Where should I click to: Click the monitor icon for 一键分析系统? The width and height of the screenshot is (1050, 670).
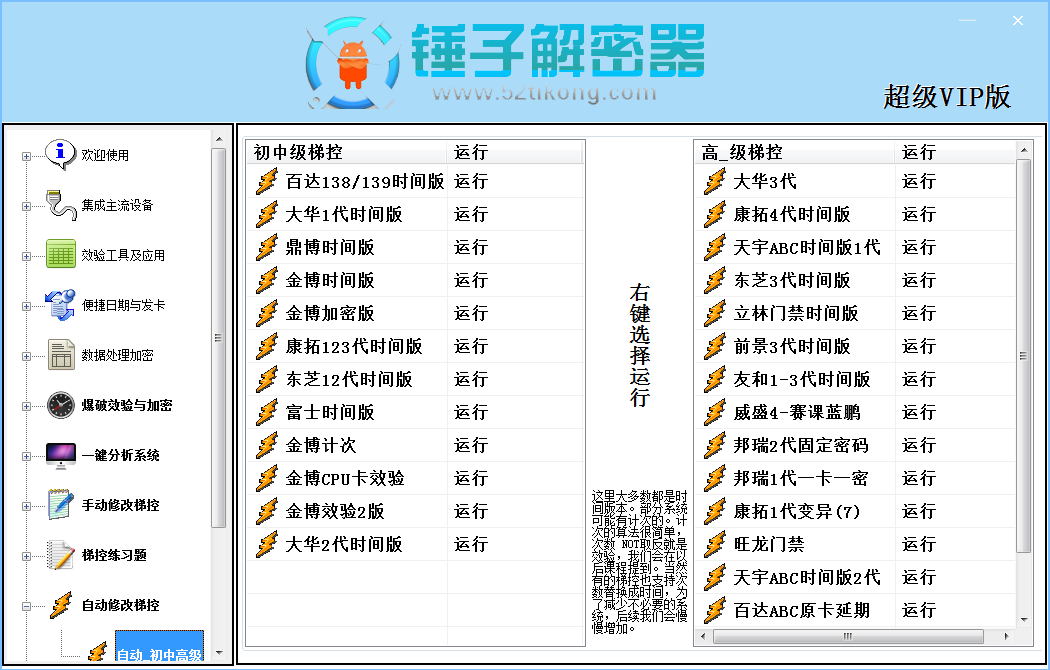tap(61, 455)
